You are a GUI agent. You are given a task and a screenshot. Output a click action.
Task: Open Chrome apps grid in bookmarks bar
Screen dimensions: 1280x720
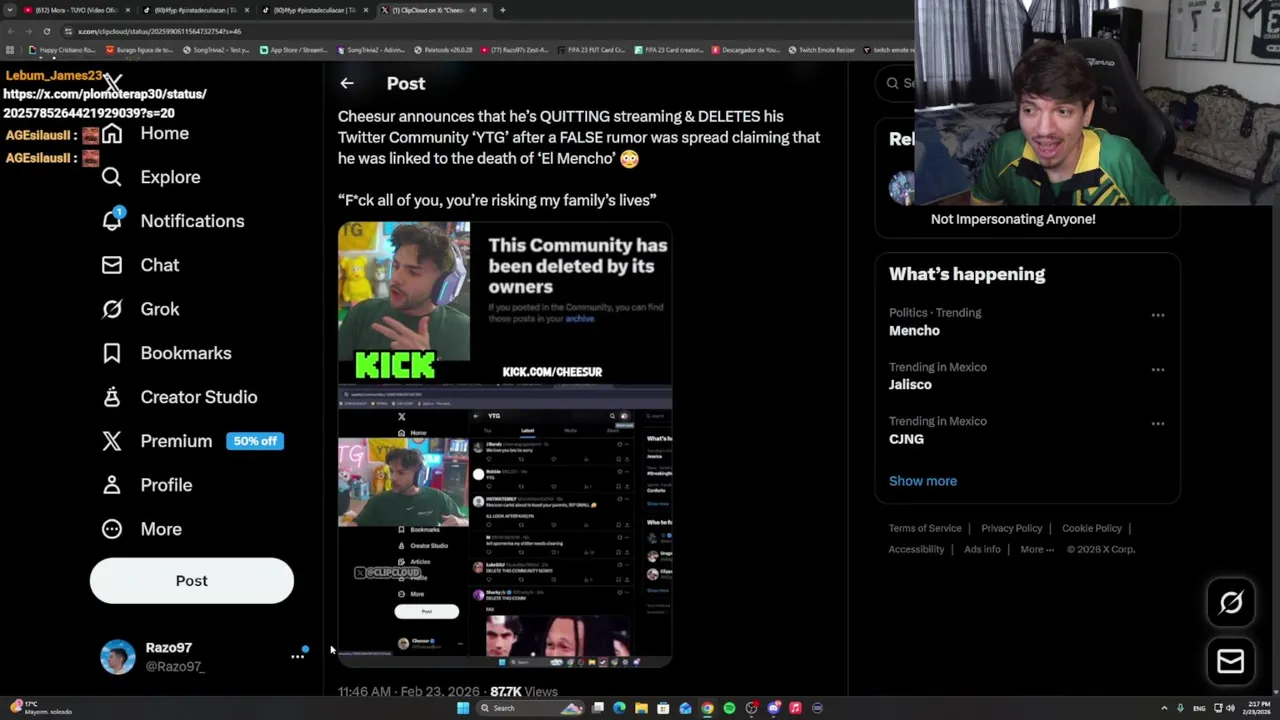(10, 49)
